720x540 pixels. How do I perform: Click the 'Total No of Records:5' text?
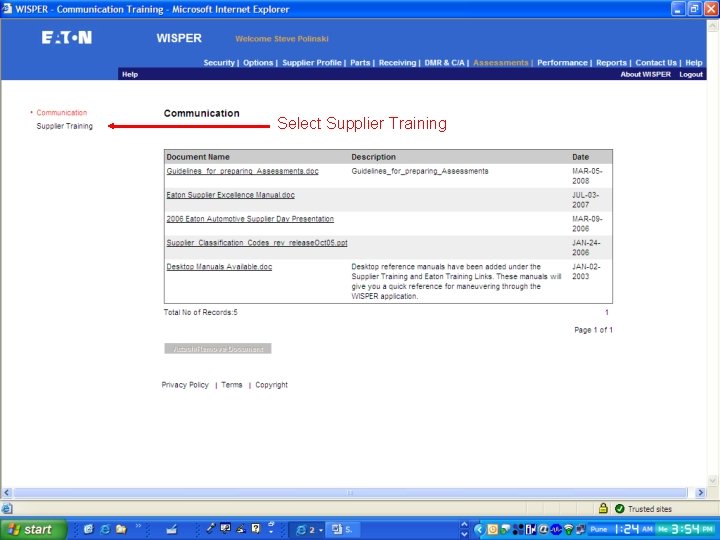[x=201, y=312]
